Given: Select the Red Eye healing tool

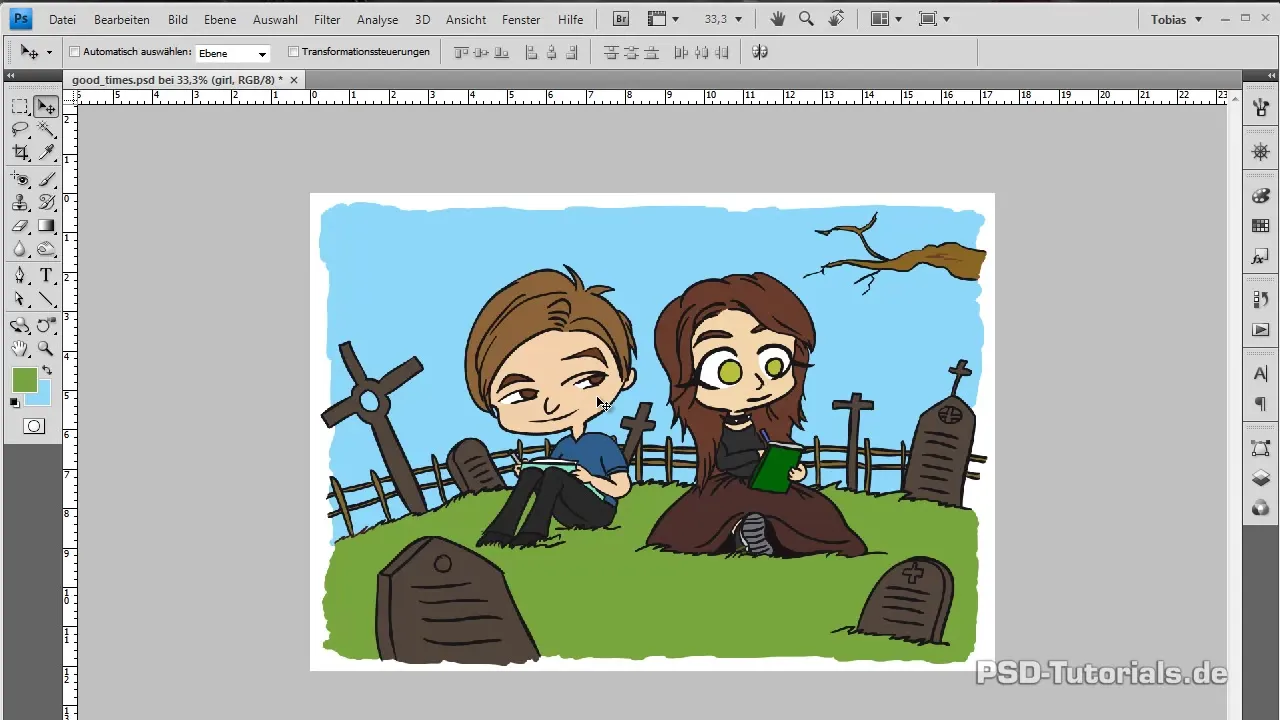Looking at the screenshot, I should (x=20, y=179).
